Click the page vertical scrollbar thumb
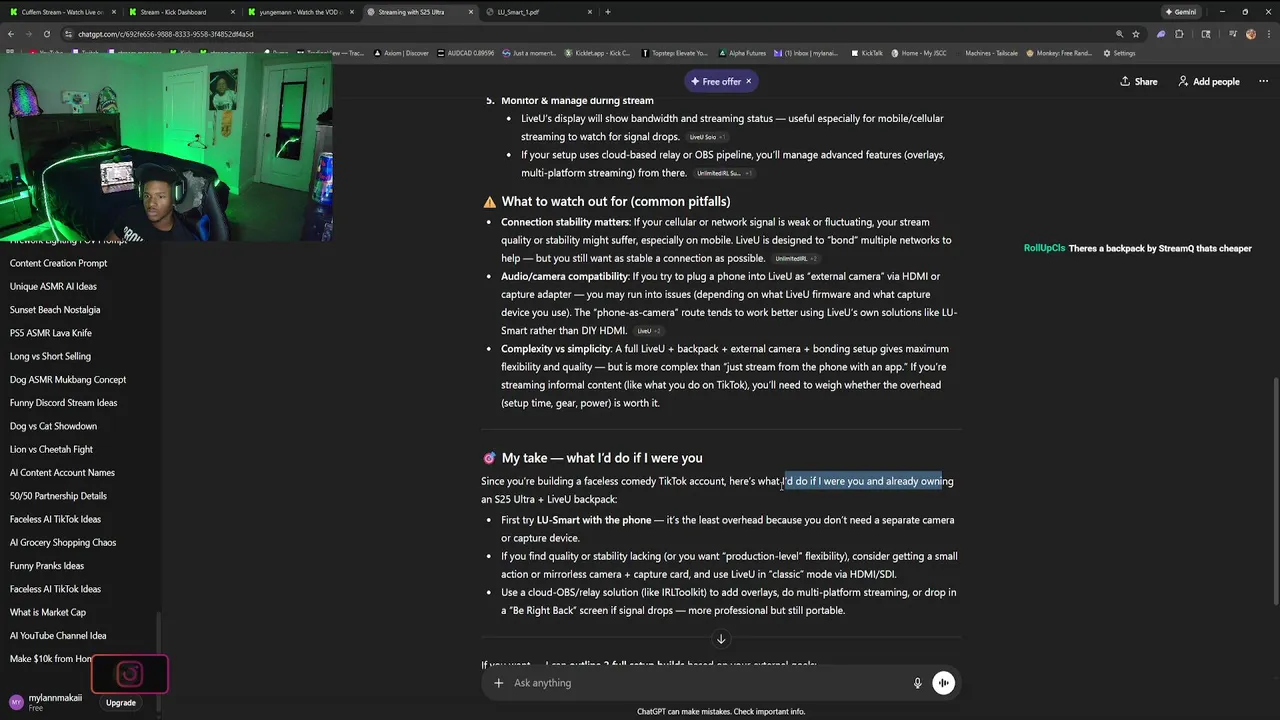This screenshot has height=720, width=1280. (1276, 491)
